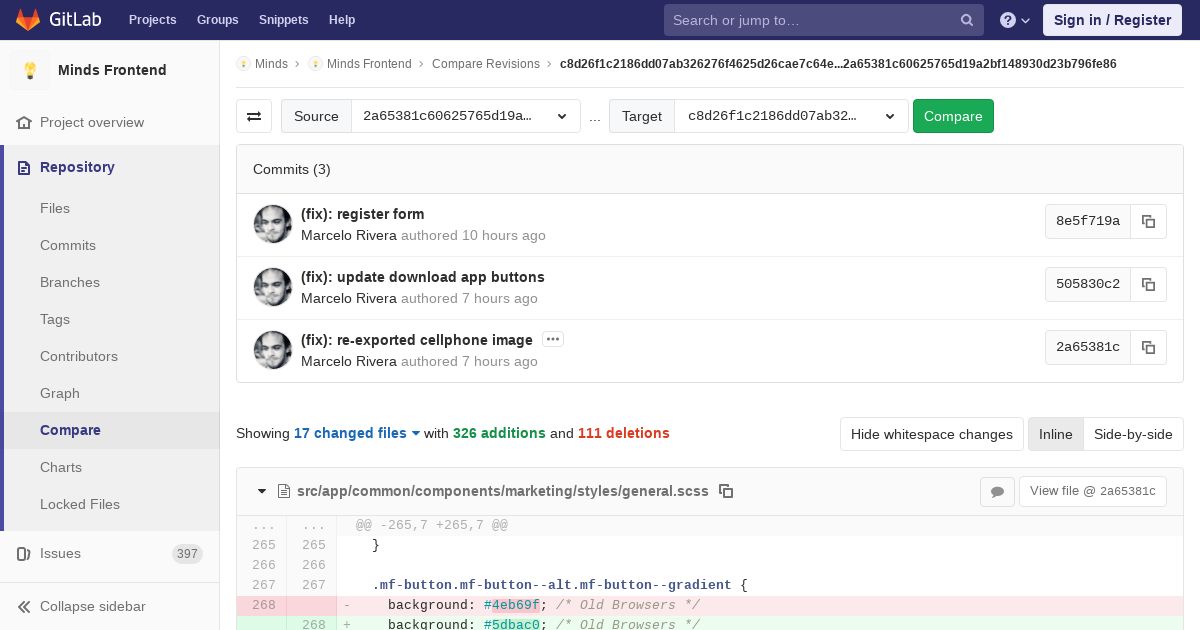Copy commit SHA 2a65381c

click(x=1148, y=347)
